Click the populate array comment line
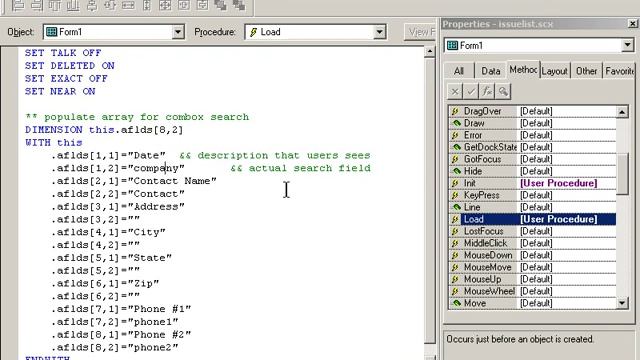The image size is (640, 360). pos(137,117)
